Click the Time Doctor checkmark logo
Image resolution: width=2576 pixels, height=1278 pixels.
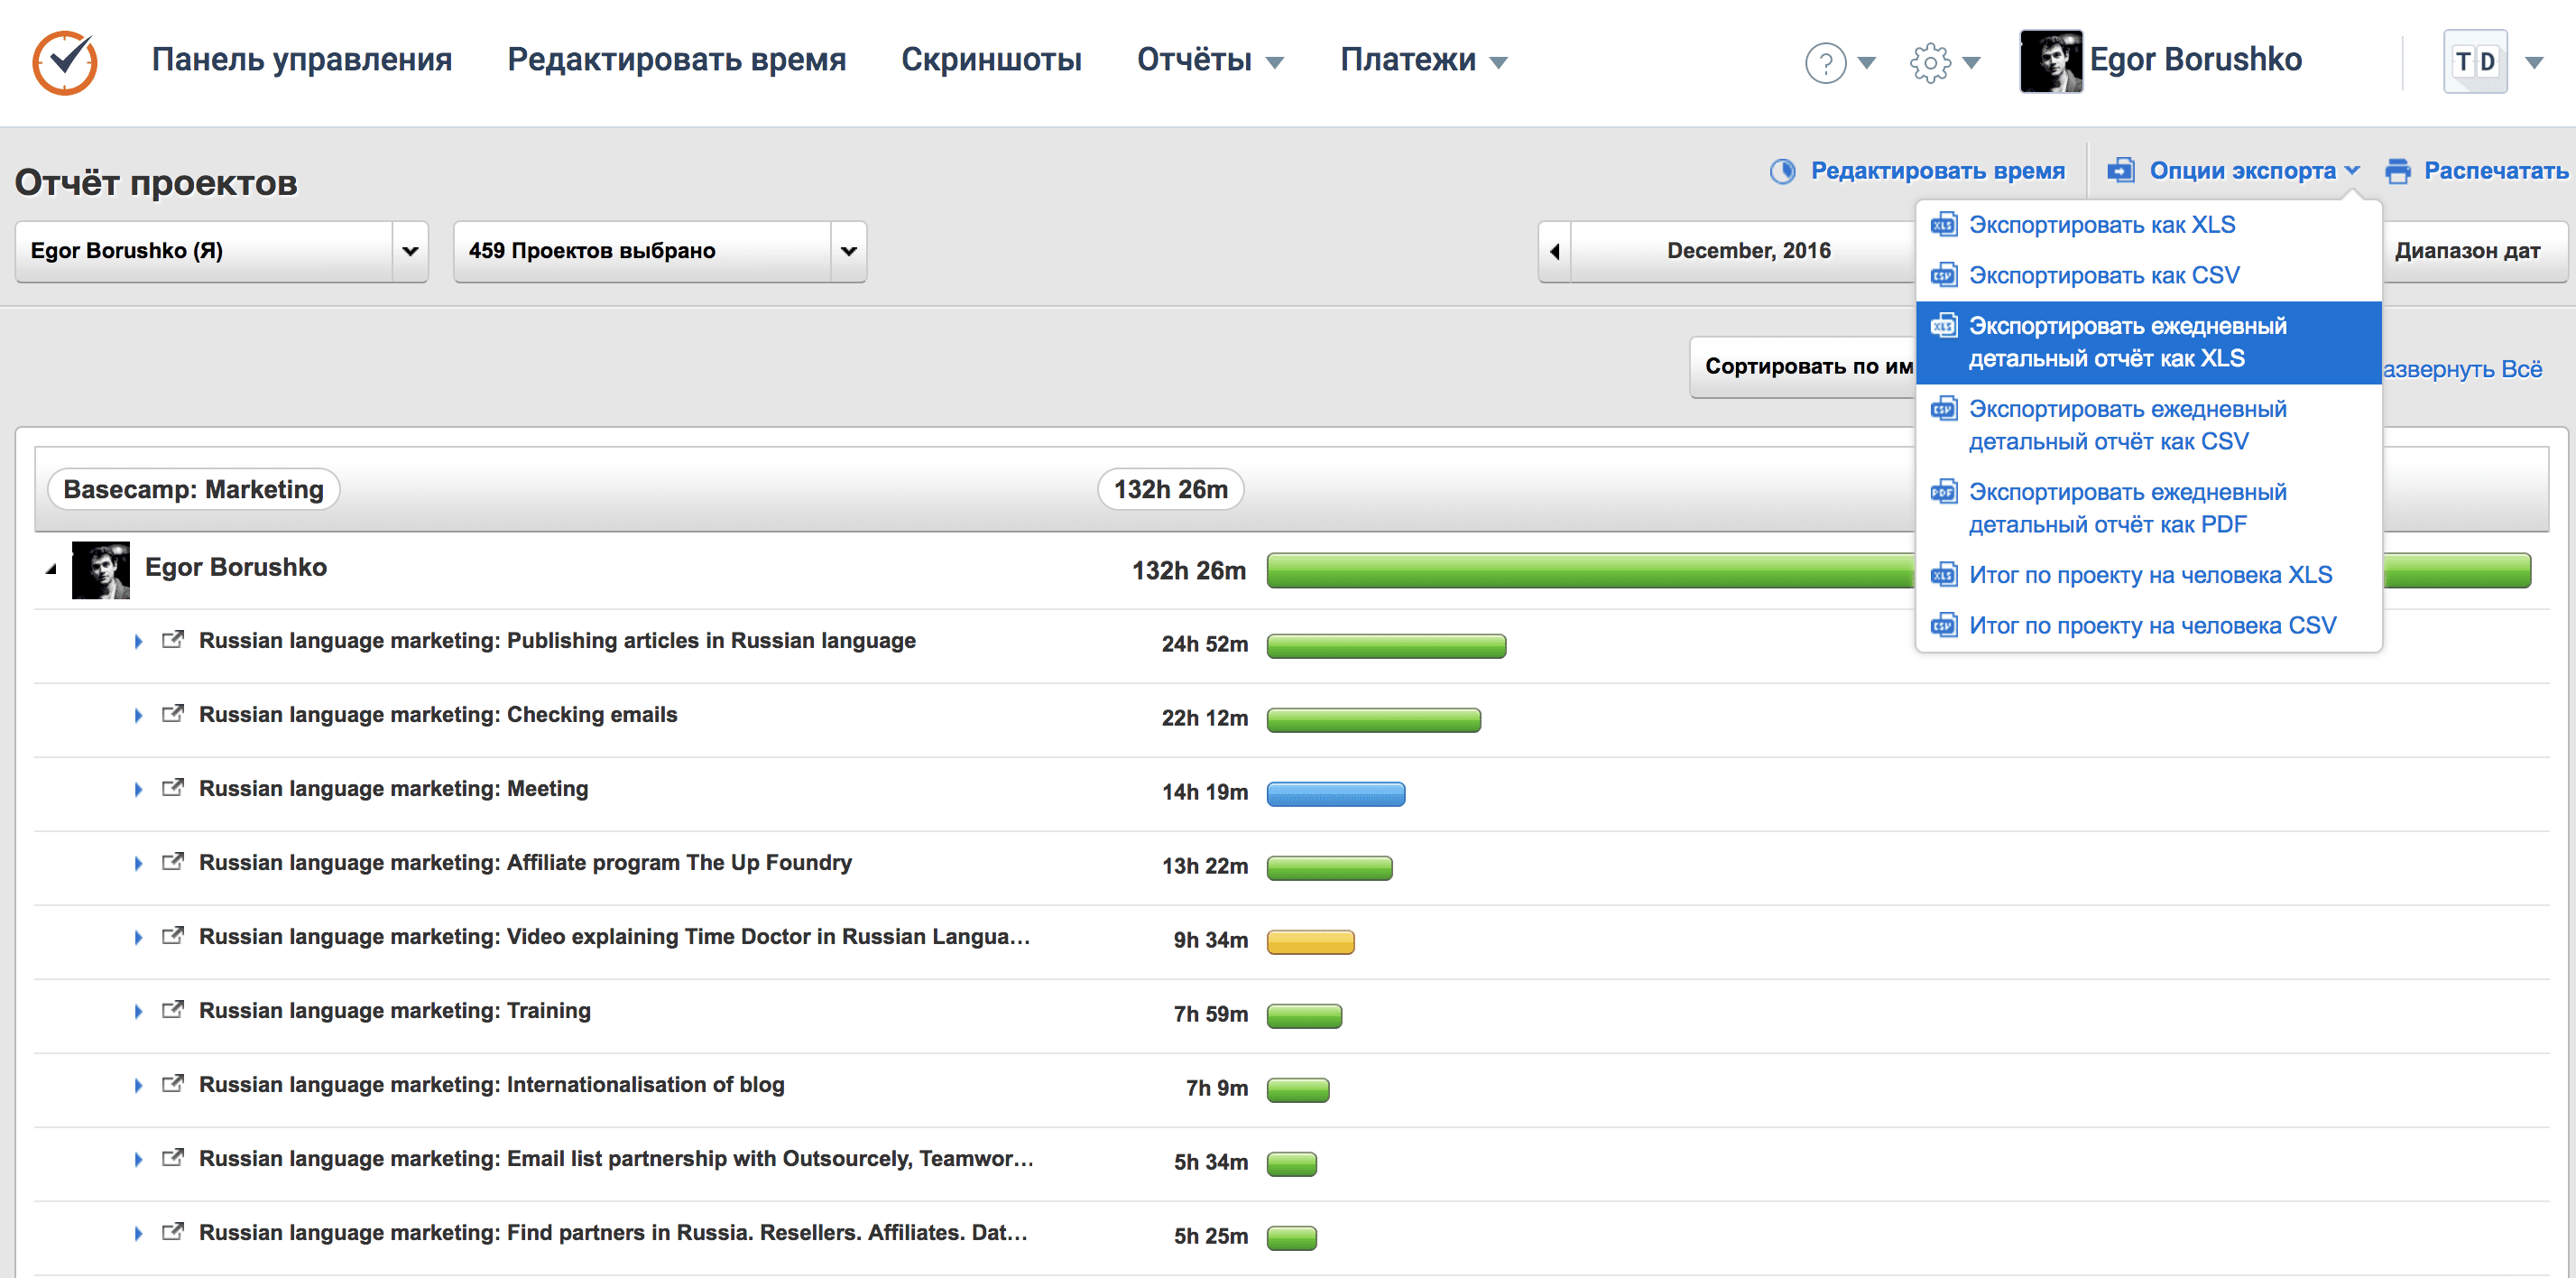[x=64, y=61]
